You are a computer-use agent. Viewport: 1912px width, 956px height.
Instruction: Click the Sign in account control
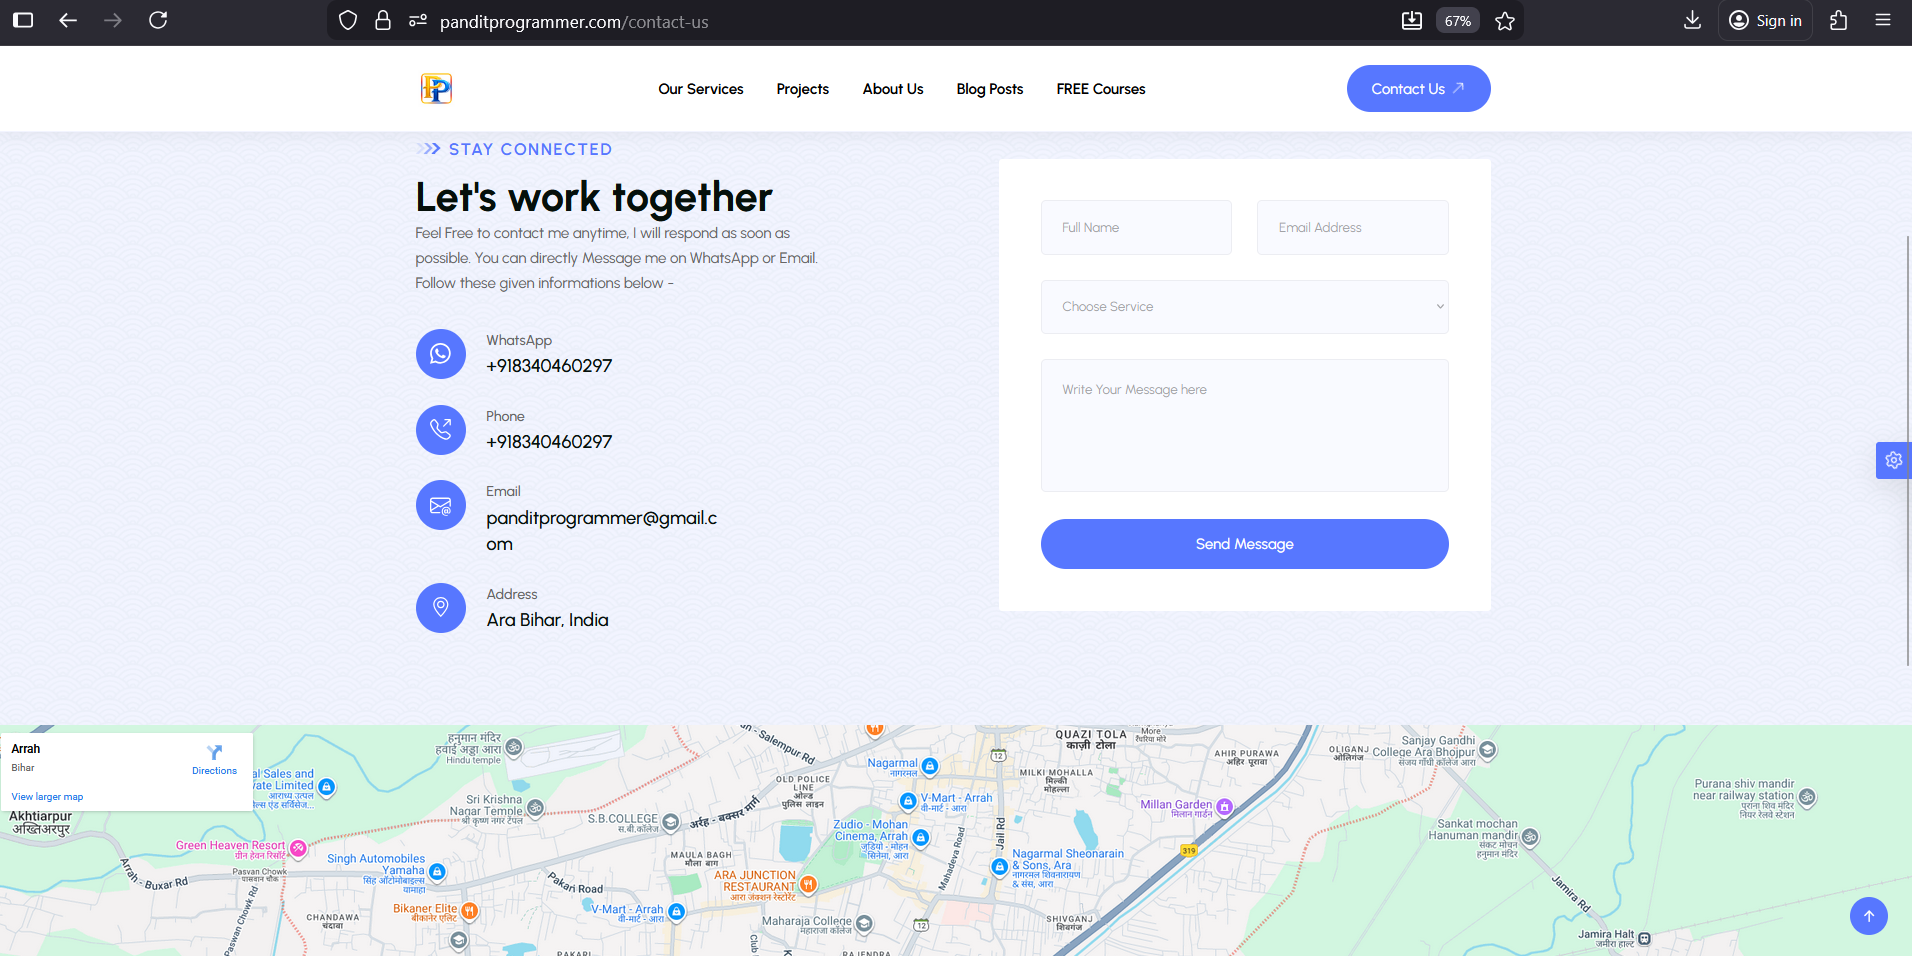pyautogui.click(x=1764, y=20)
